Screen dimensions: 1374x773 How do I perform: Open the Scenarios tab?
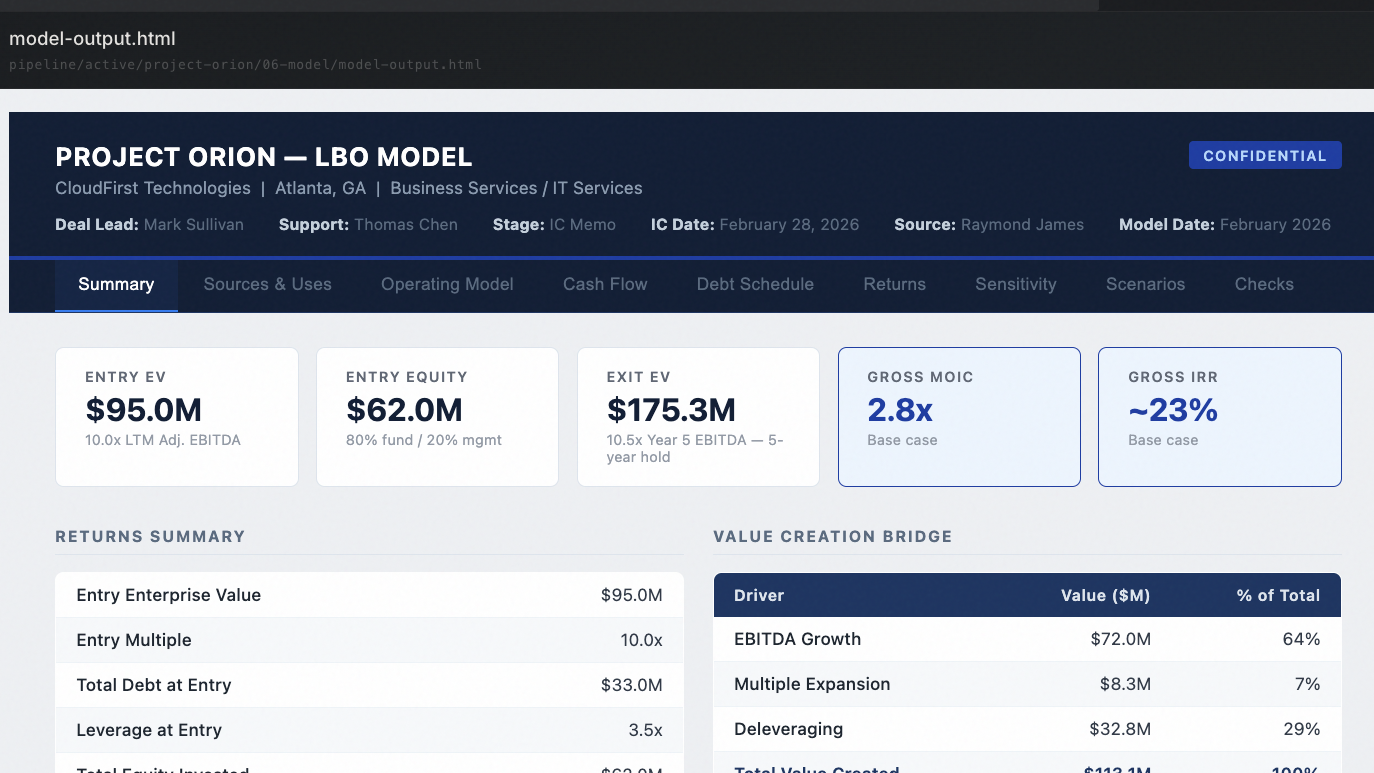click(1145, 284)
